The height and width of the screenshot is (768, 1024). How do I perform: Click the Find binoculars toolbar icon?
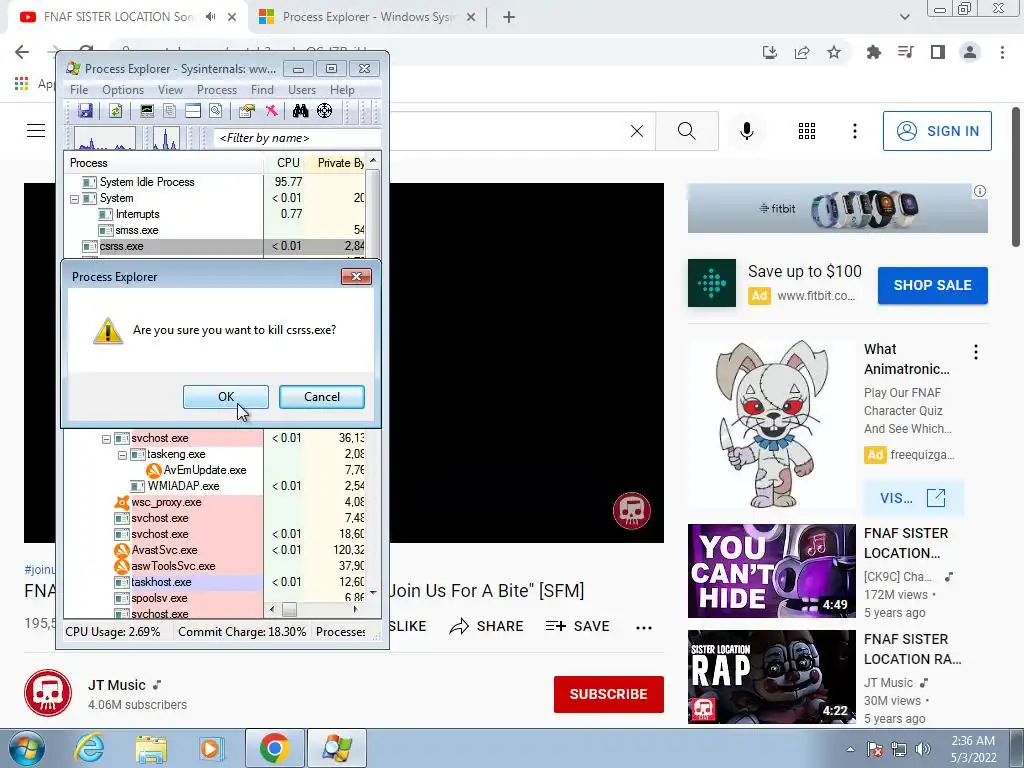pos(300,111)
